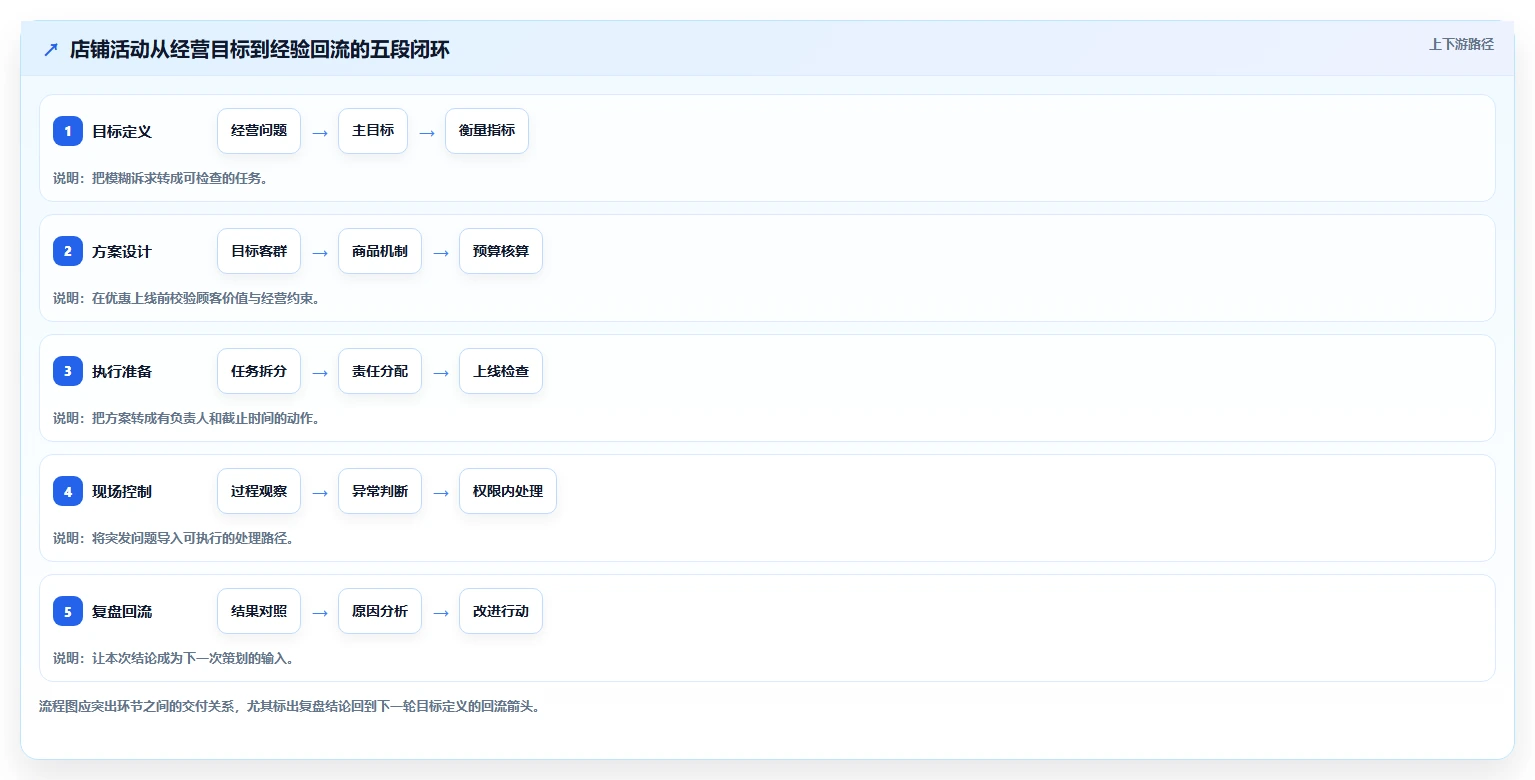Click the 执行准备 stage label
Screen dimensions: 1535x780
pos(122,371)
